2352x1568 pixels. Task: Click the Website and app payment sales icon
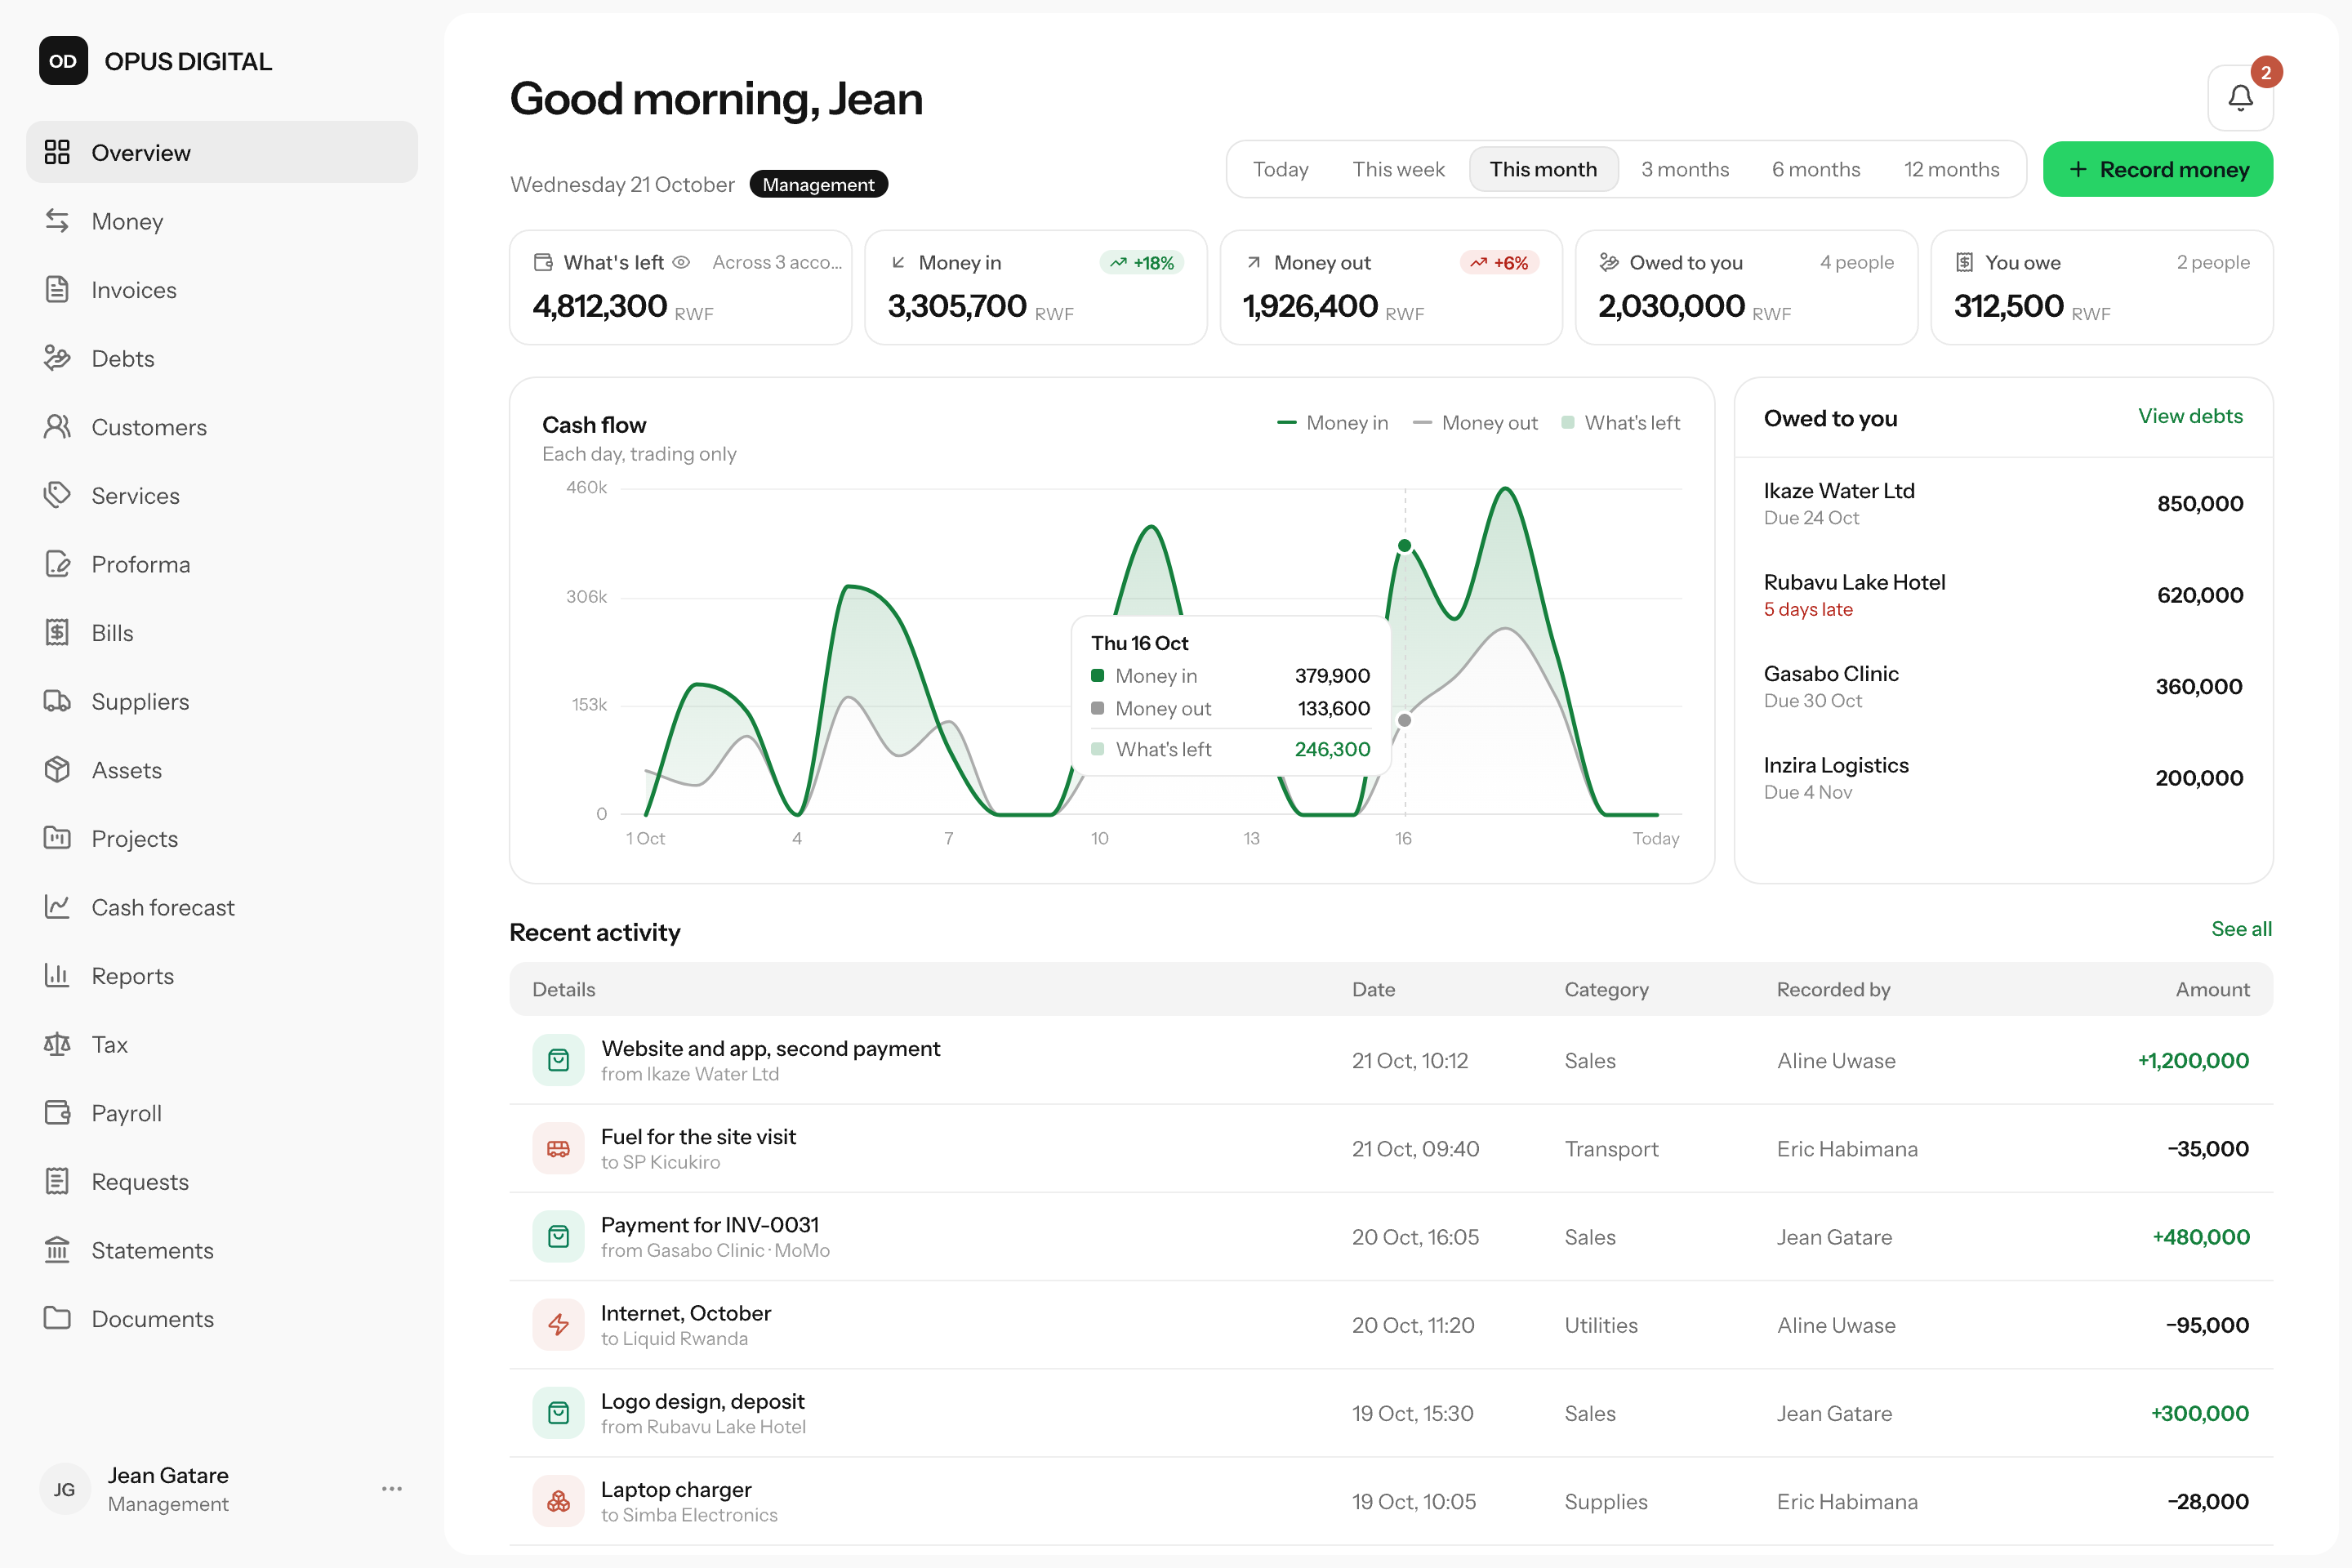pyautogui.click(x=558, y=1060)
